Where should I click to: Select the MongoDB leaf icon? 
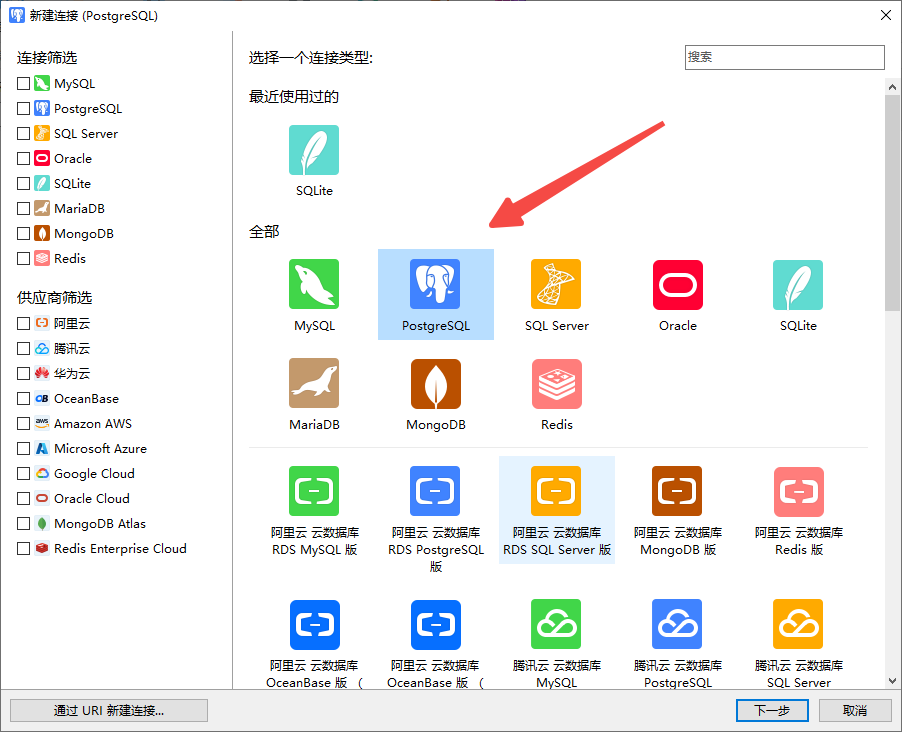[x=435, y=383]
